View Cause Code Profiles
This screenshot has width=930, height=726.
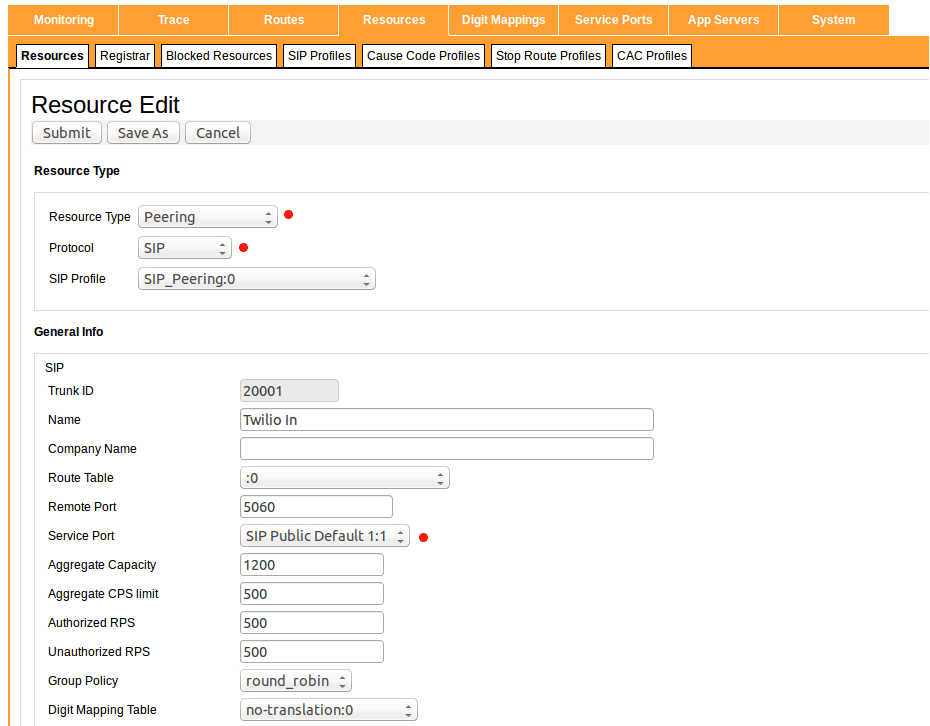[423, 56]
